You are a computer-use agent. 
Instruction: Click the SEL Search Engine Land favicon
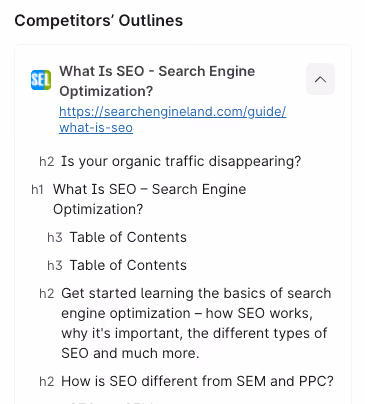41,80
